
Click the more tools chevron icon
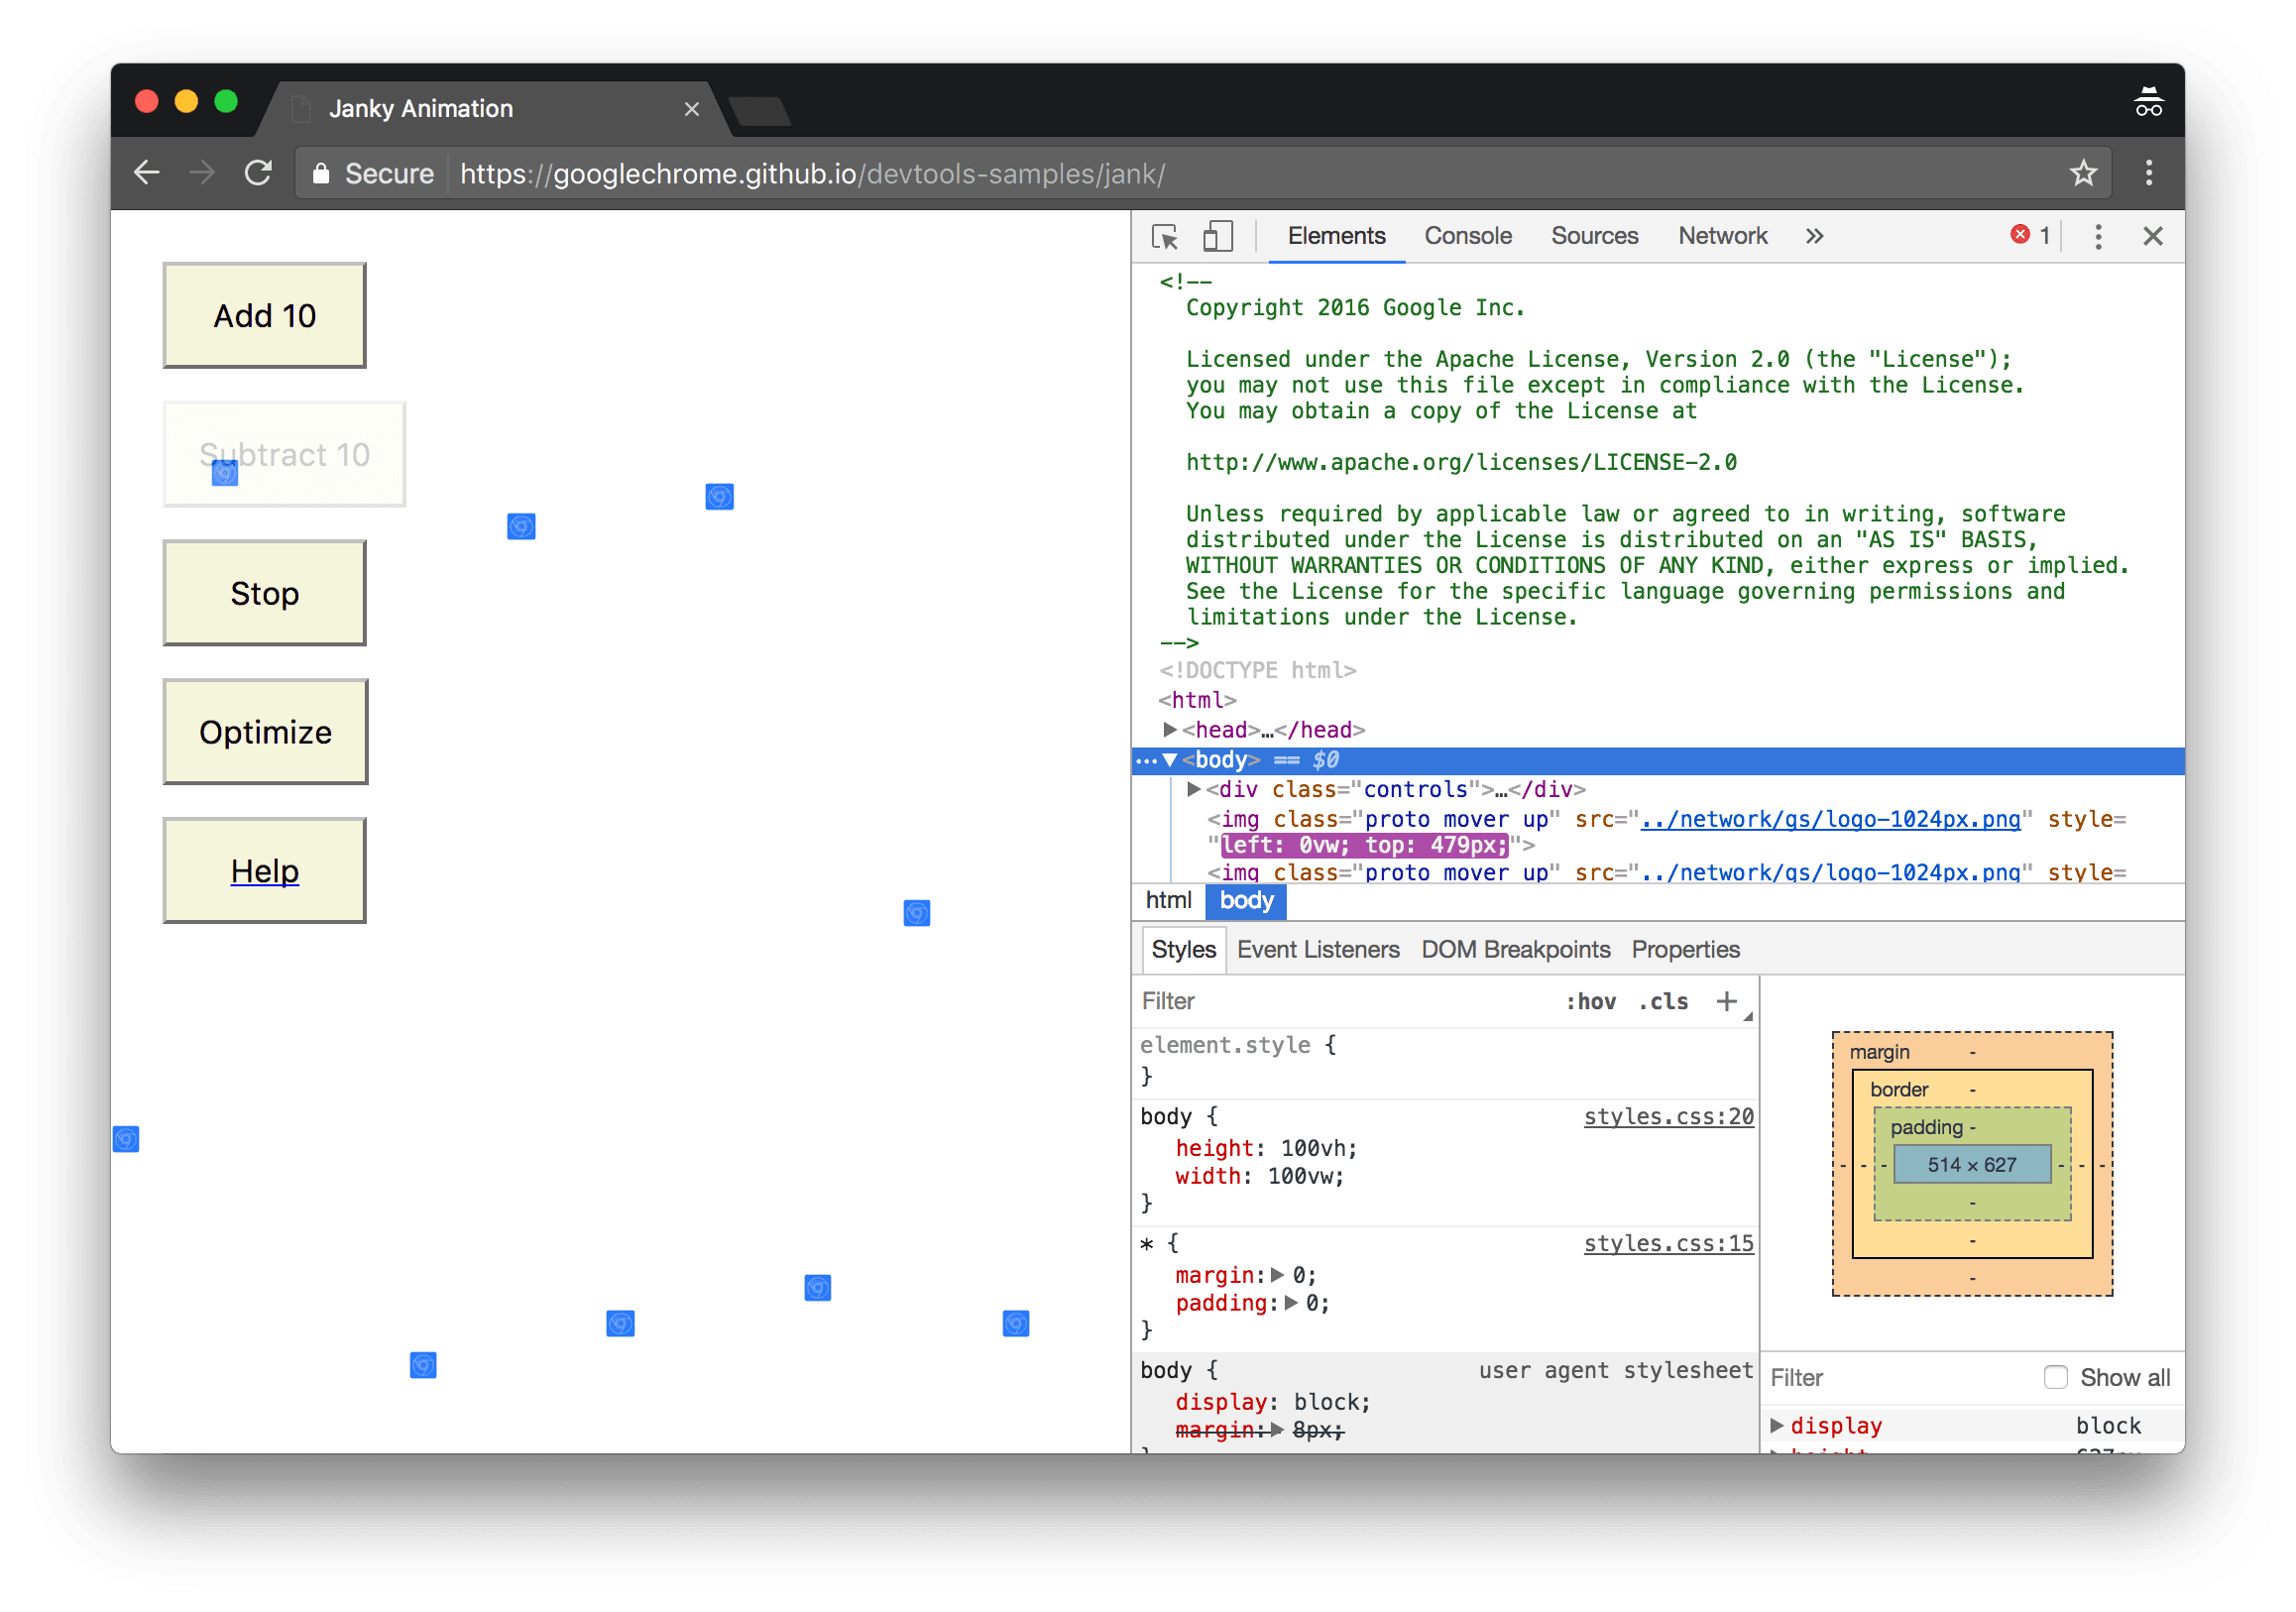pos(1813,236)
